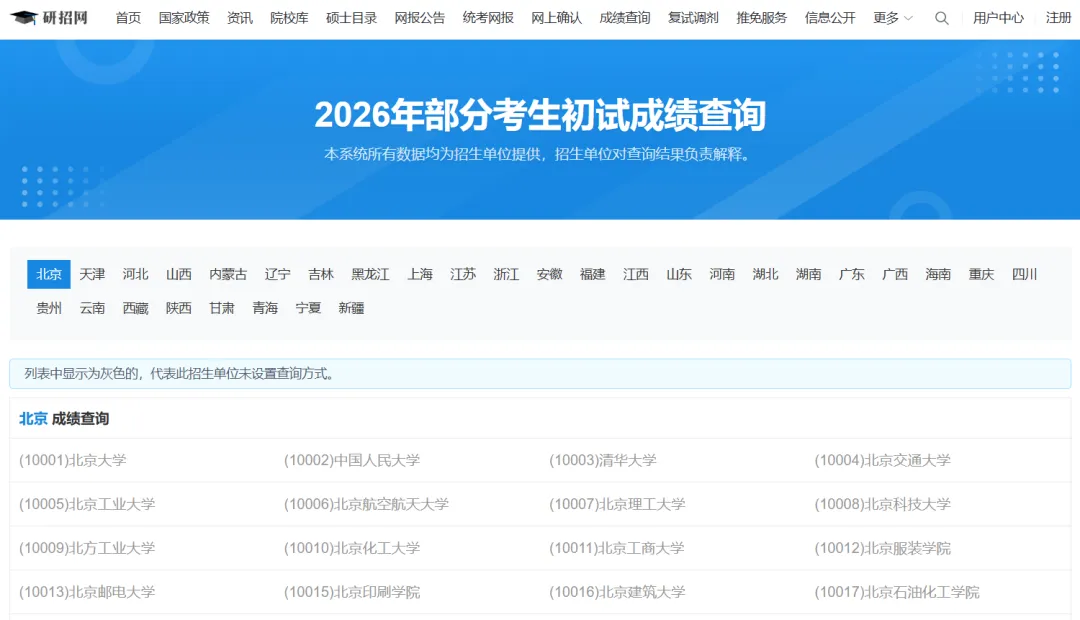Click (10007)北京理工大学 entry
This screenshot has height=620, width=1080.
pos(617,504)
